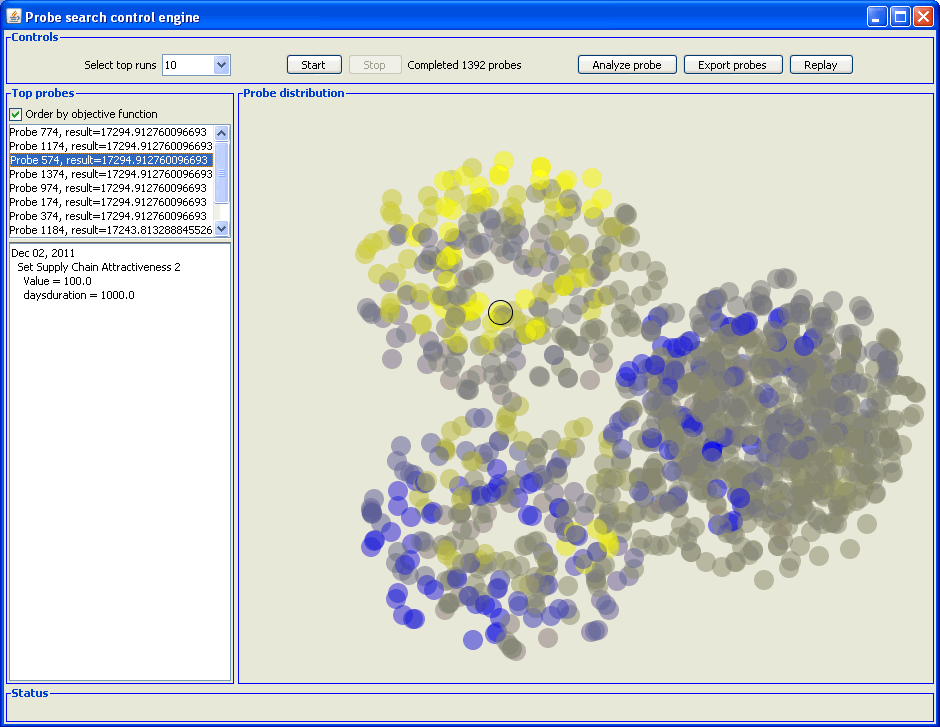
Task: Minimize the Probe search window
Action: coord(877,17)
